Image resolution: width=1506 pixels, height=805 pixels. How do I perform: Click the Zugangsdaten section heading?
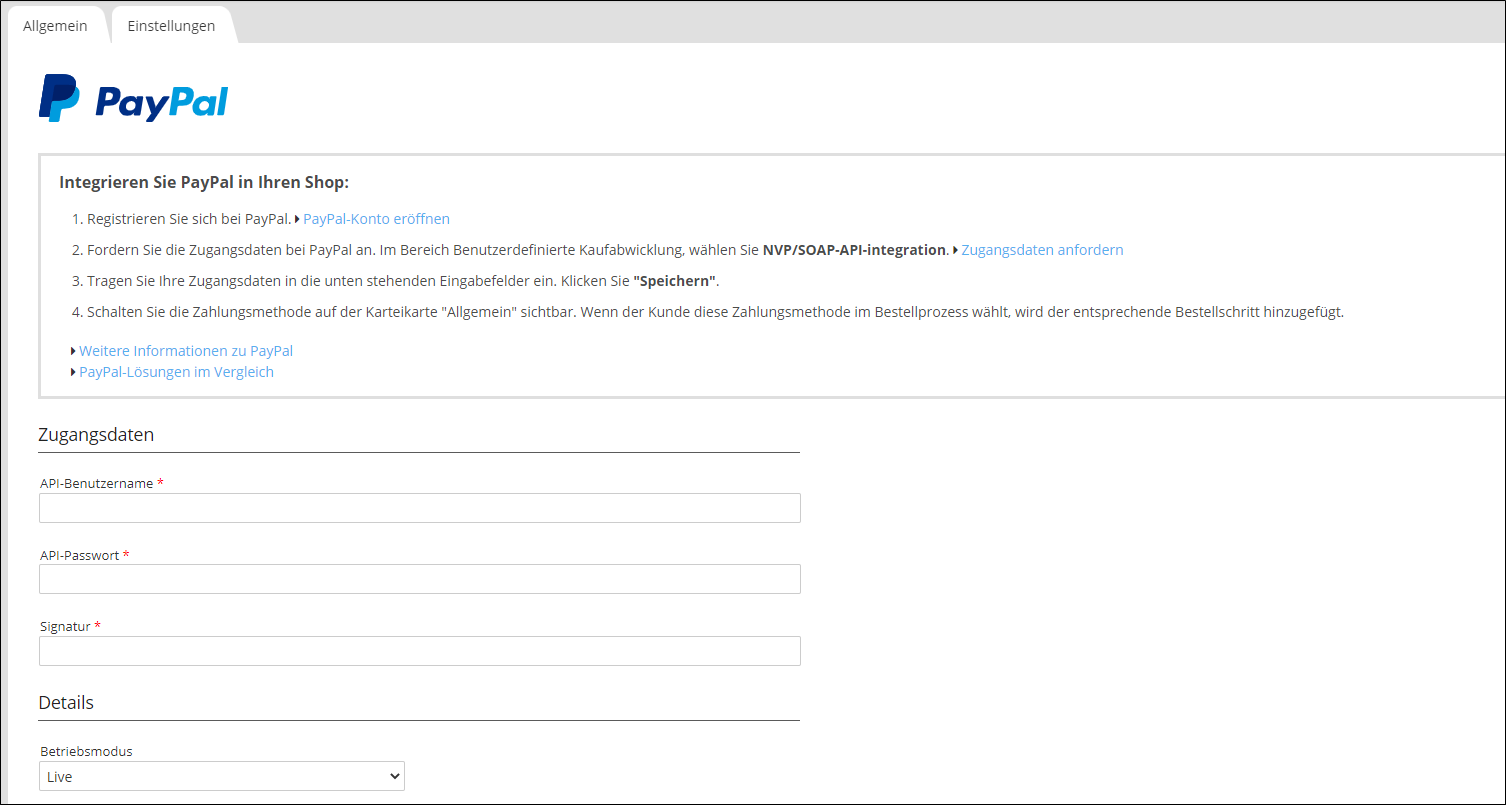(x=96, y=434)
